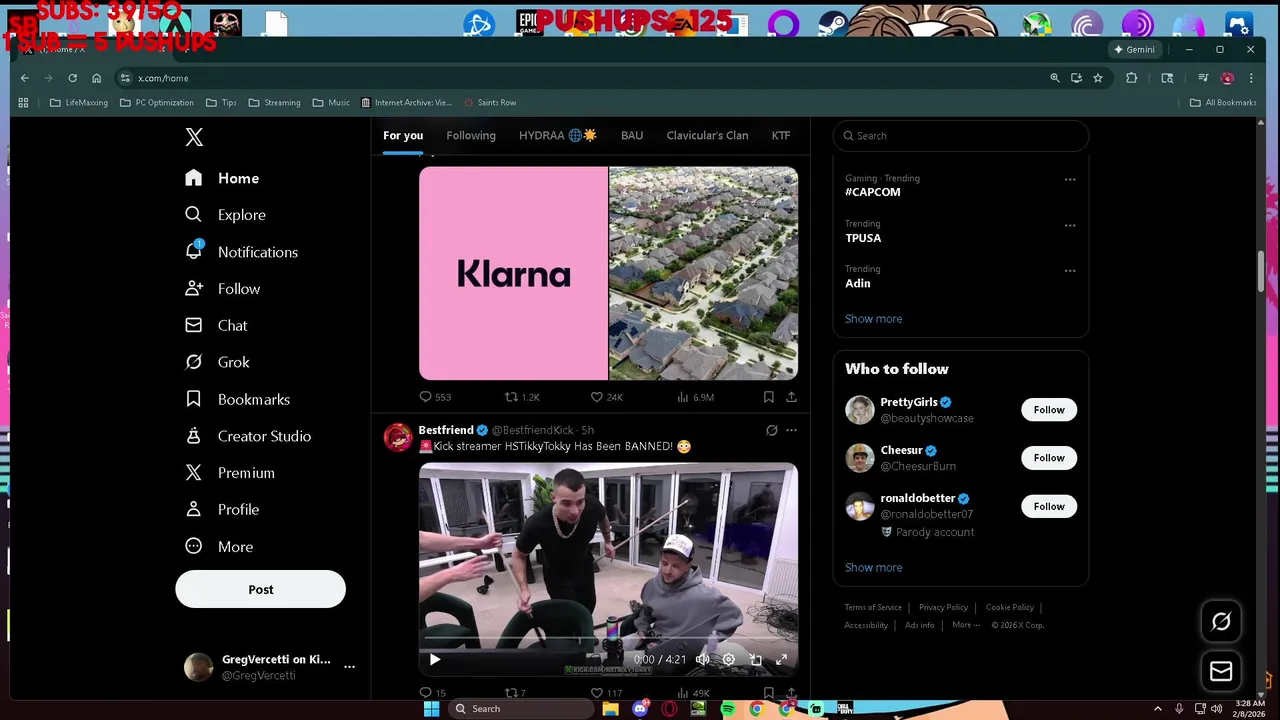Open the Explore search icon in sidebar
Screen dimensions: 1280x720
pos(194,215)
